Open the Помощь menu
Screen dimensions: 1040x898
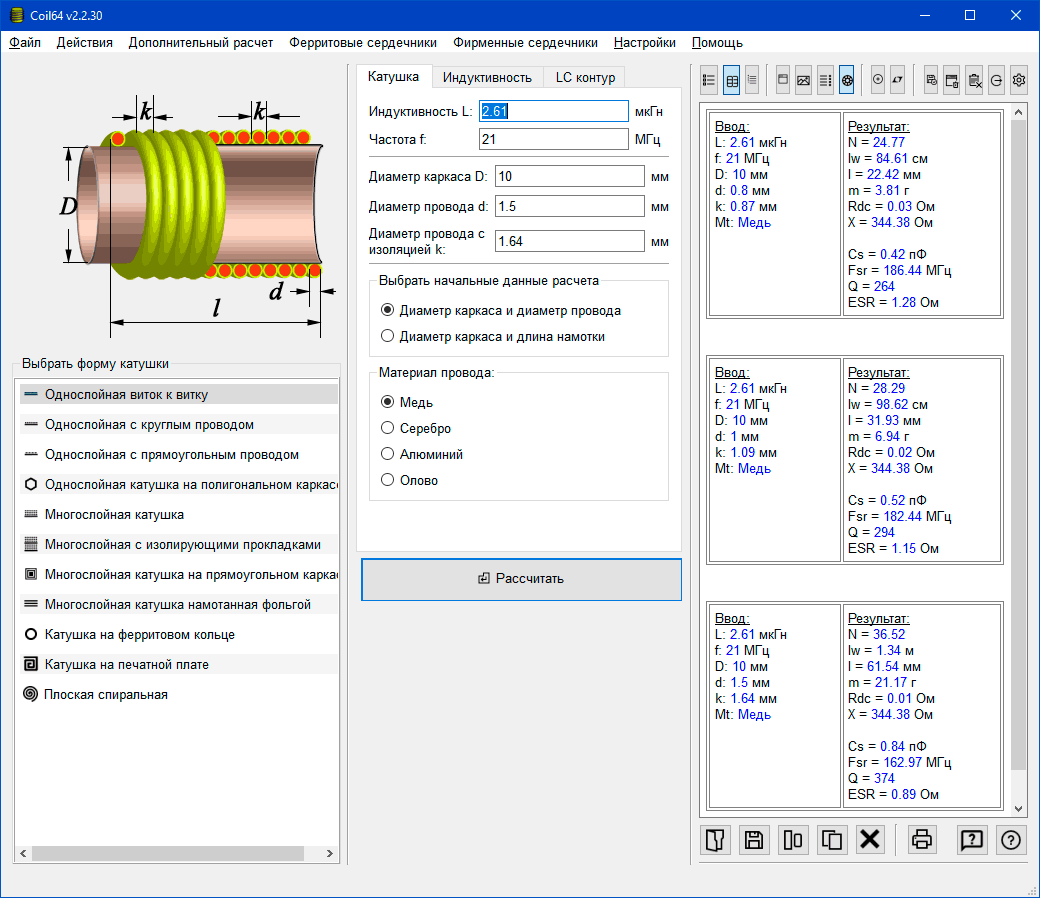click(x=717, y=42)
